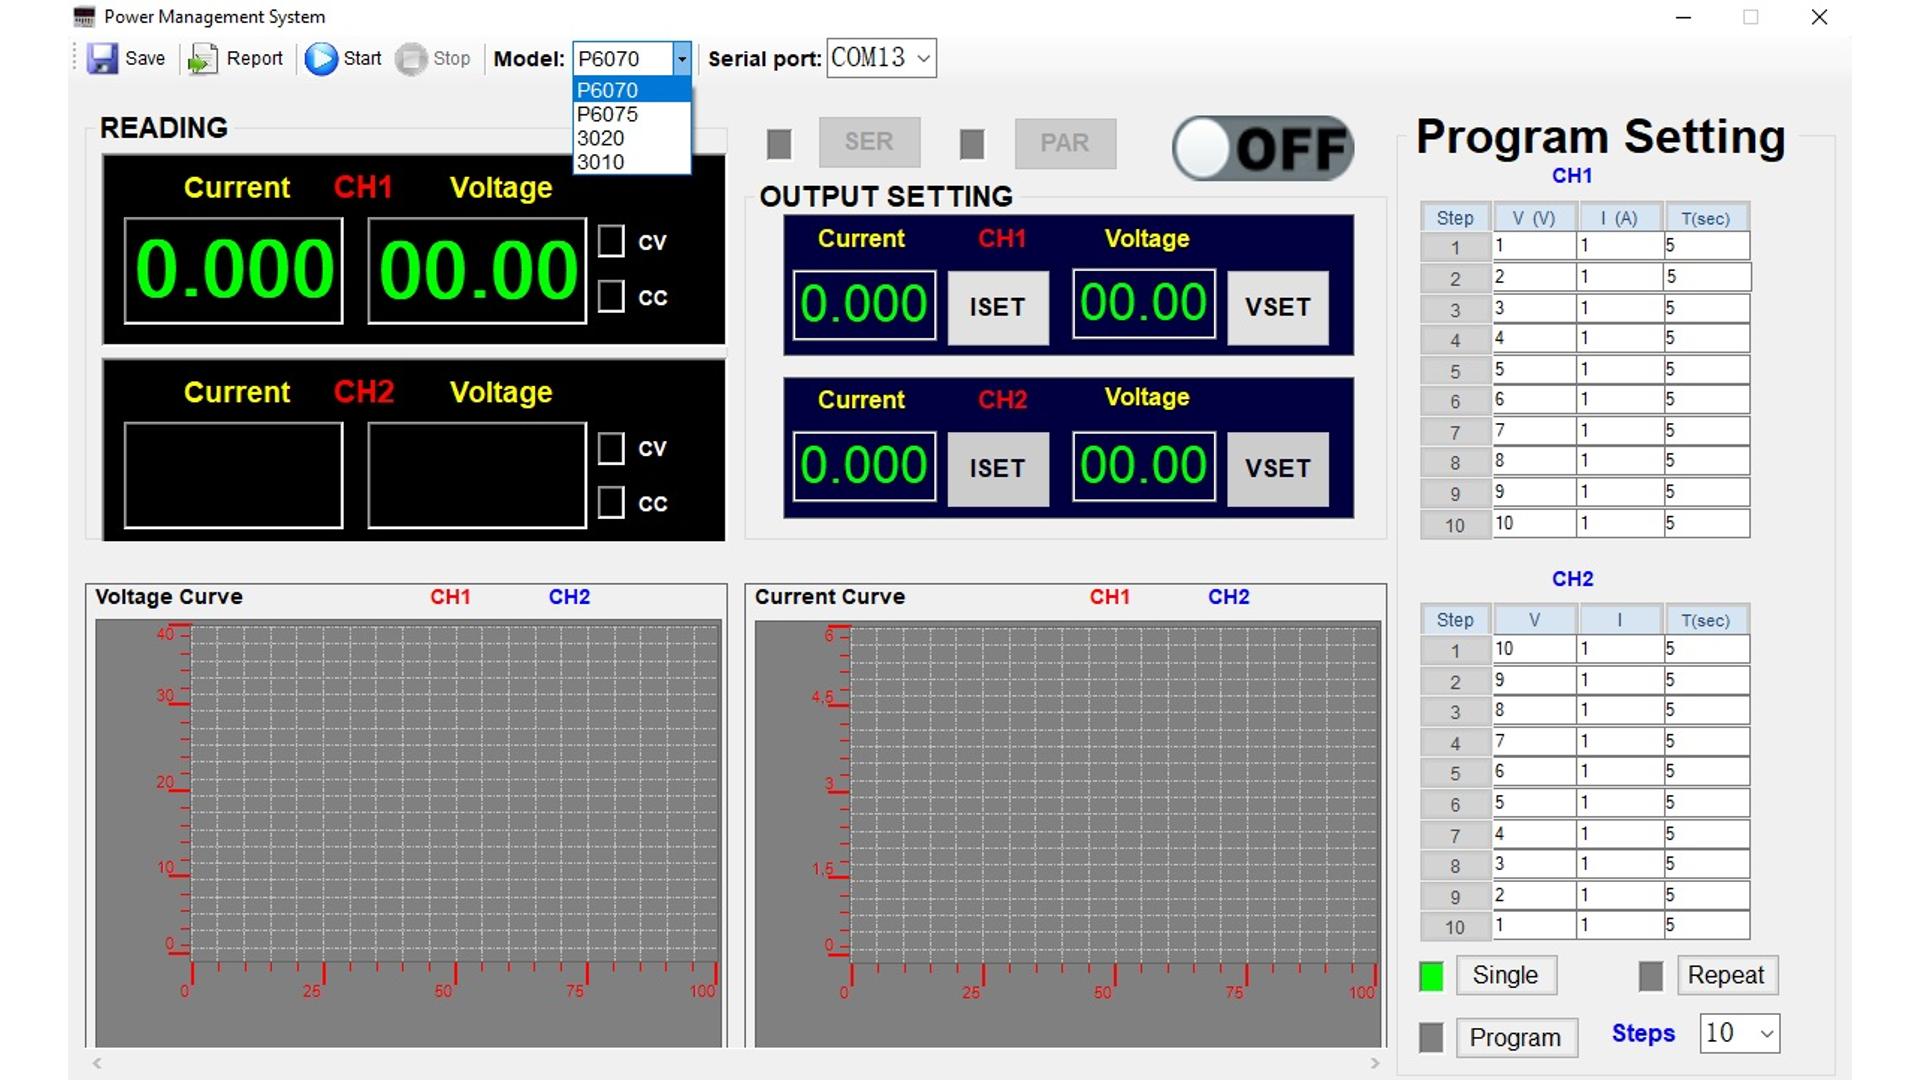Click CH2 program step 1 voltage cell
Image resolution: width=1920 pixels, height=1080 pixels.
pyautogui.click(x=1534, y=649)
